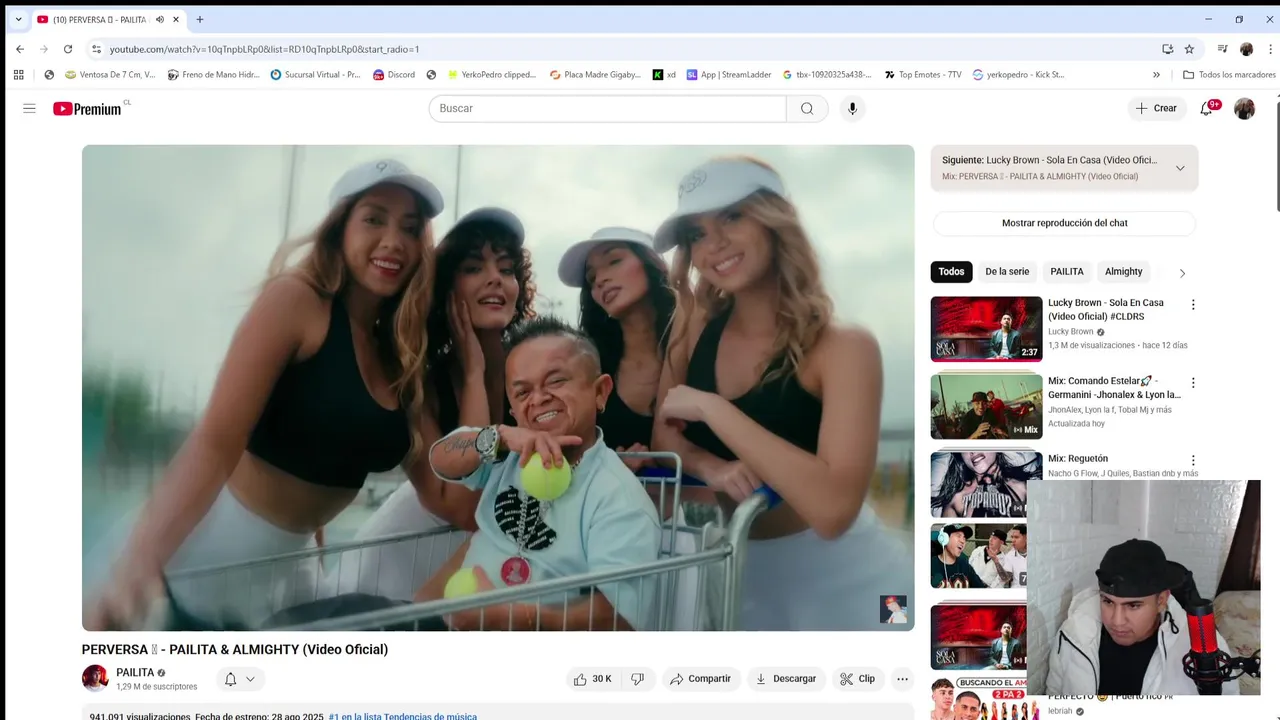Open Mix Reguetón thumbnail

pyautogui.click(x=986, y=484)
